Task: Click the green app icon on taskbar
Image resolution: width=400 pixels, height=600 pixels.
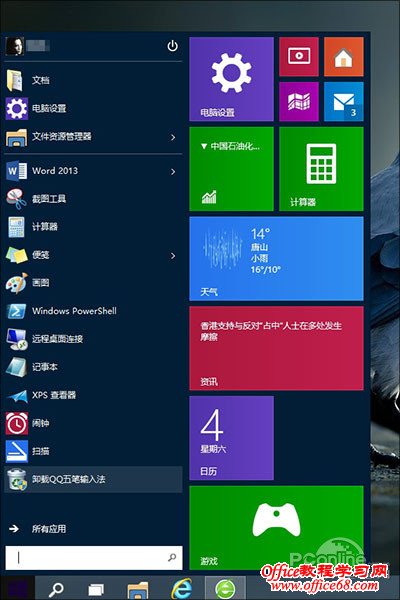Action: click(225, 589)
